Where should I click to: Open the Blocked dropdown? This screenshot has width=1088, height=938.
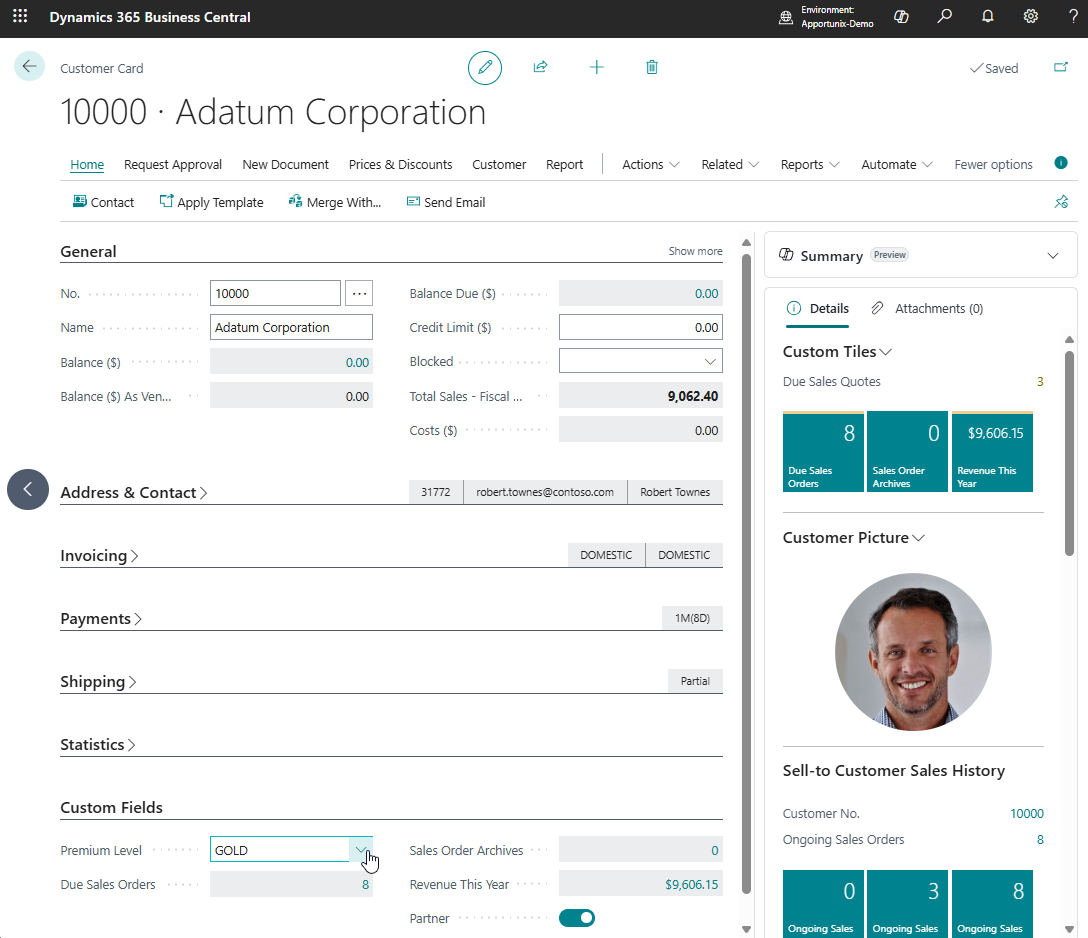pos(710,361)
